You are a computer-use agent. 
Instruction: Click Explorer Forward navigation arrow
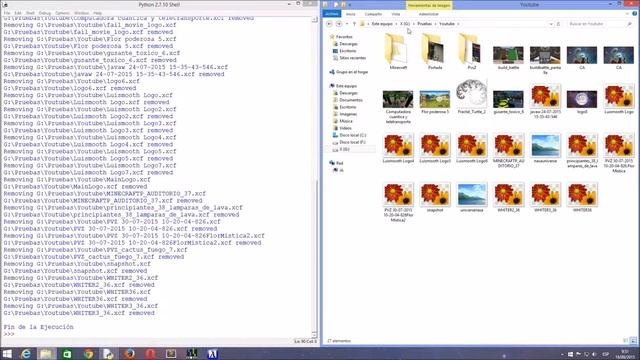339,24
